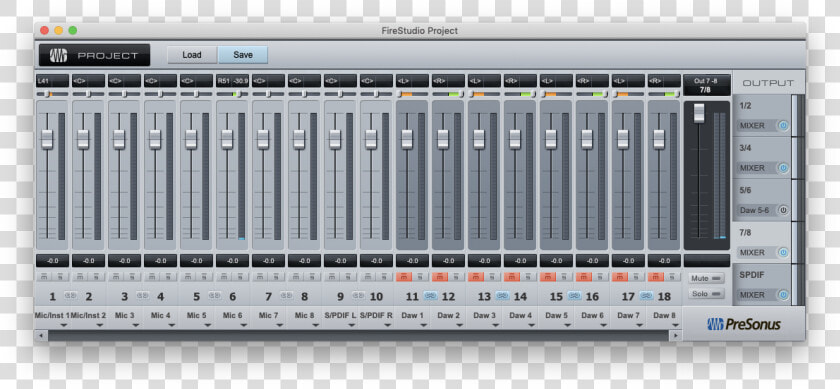Unmute channel 13 with its red M button
This screenshot has height=389, width=840.
(x=476, y=276)
